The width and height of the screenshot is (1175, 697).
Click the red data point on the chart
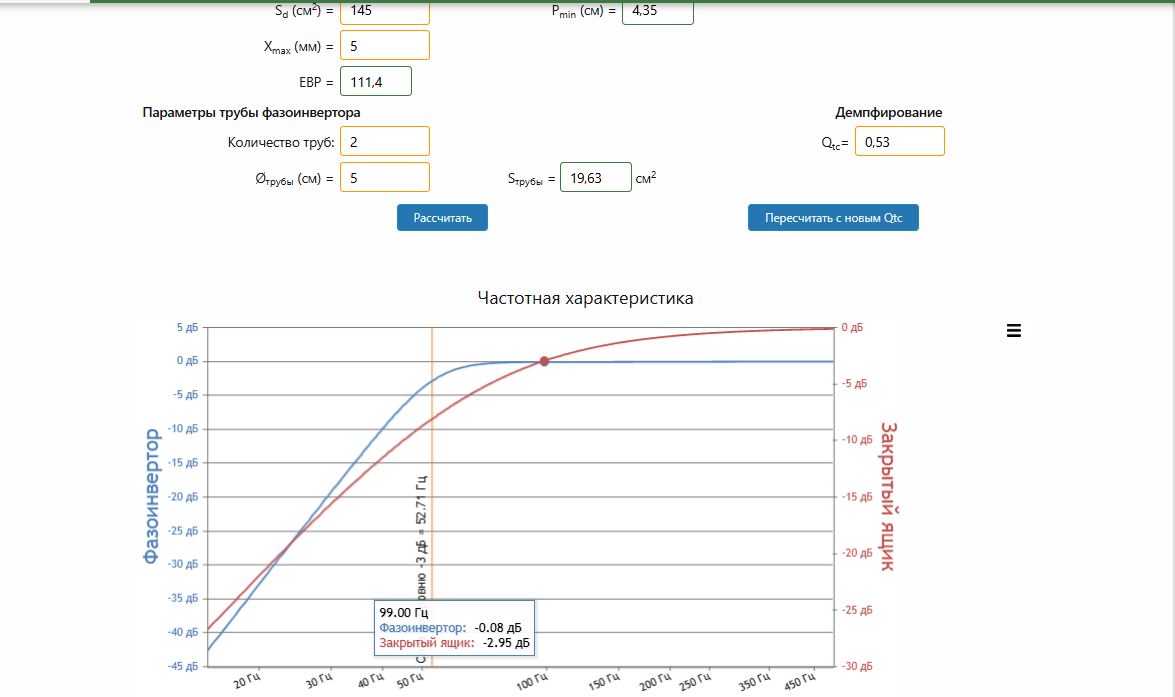pos(544,361)
